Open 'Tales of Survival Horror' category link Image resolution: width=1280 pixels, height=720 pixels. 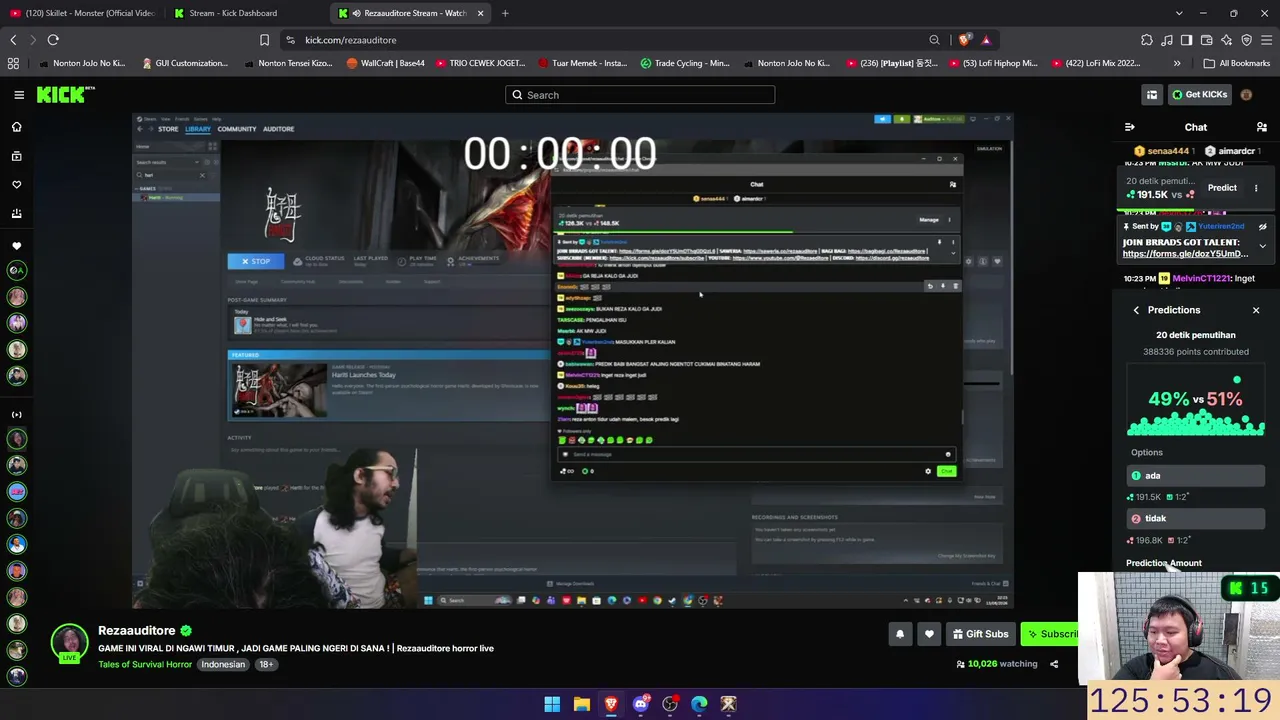(145, 664)
